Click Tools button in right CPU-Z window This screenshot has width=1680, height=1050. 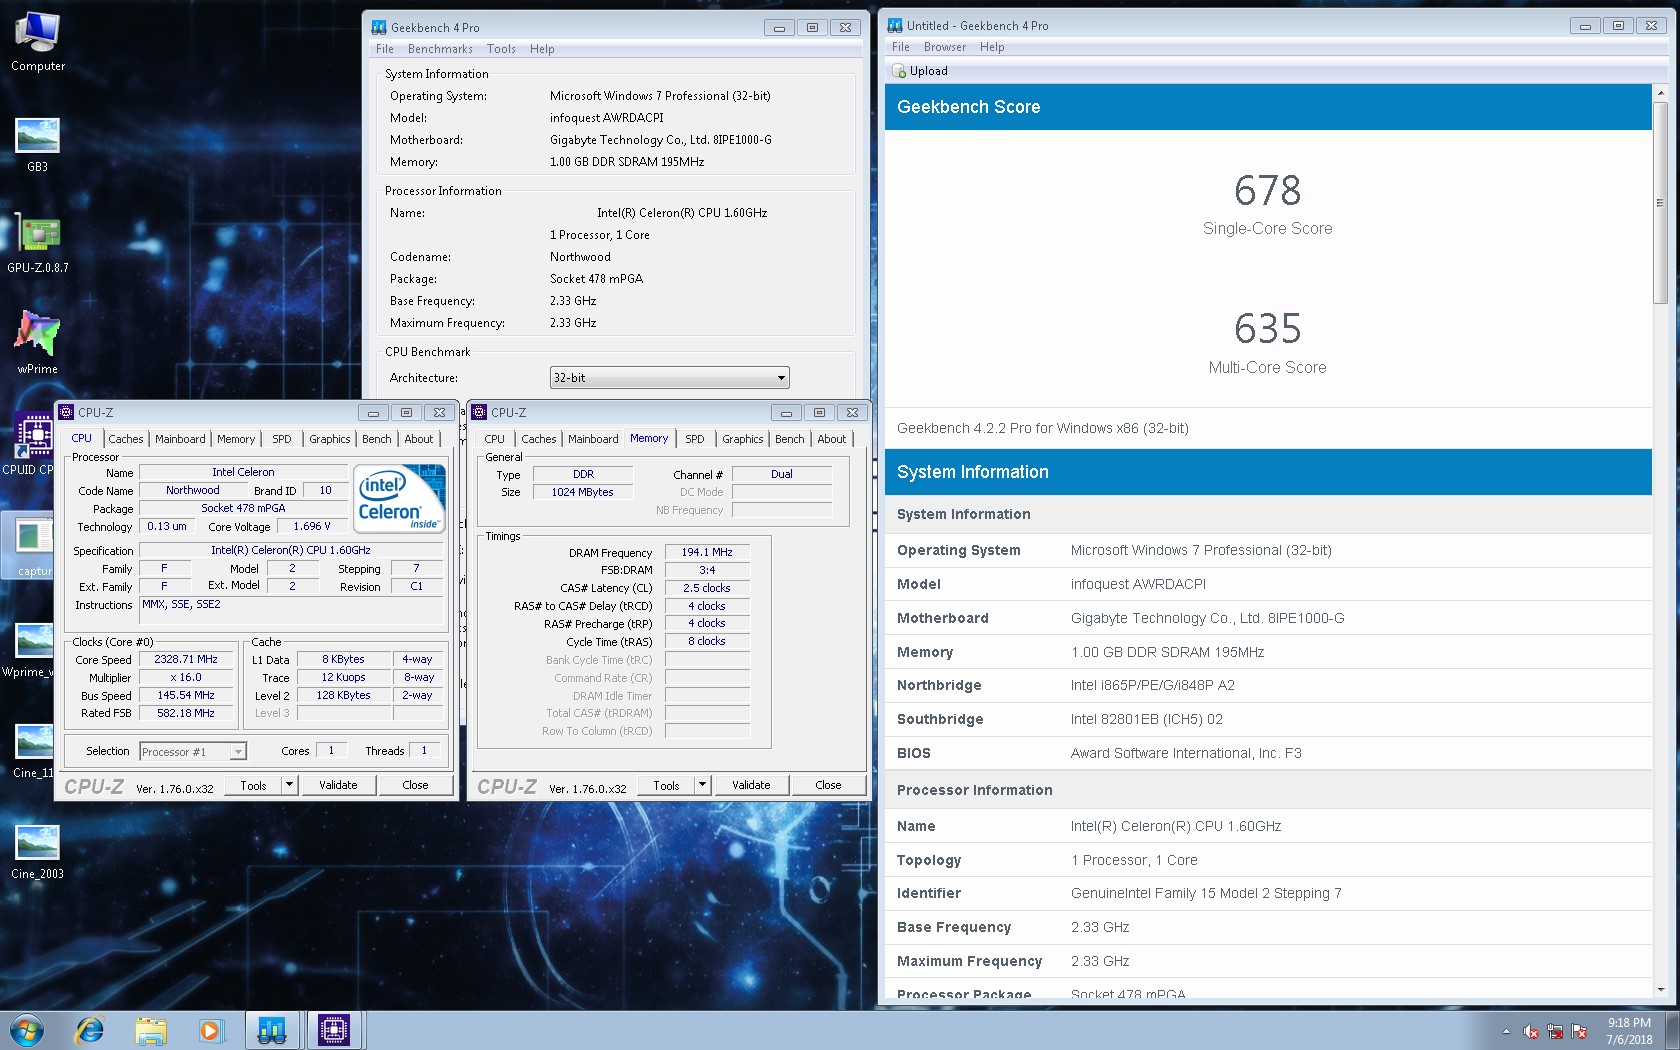coord(667,785)
